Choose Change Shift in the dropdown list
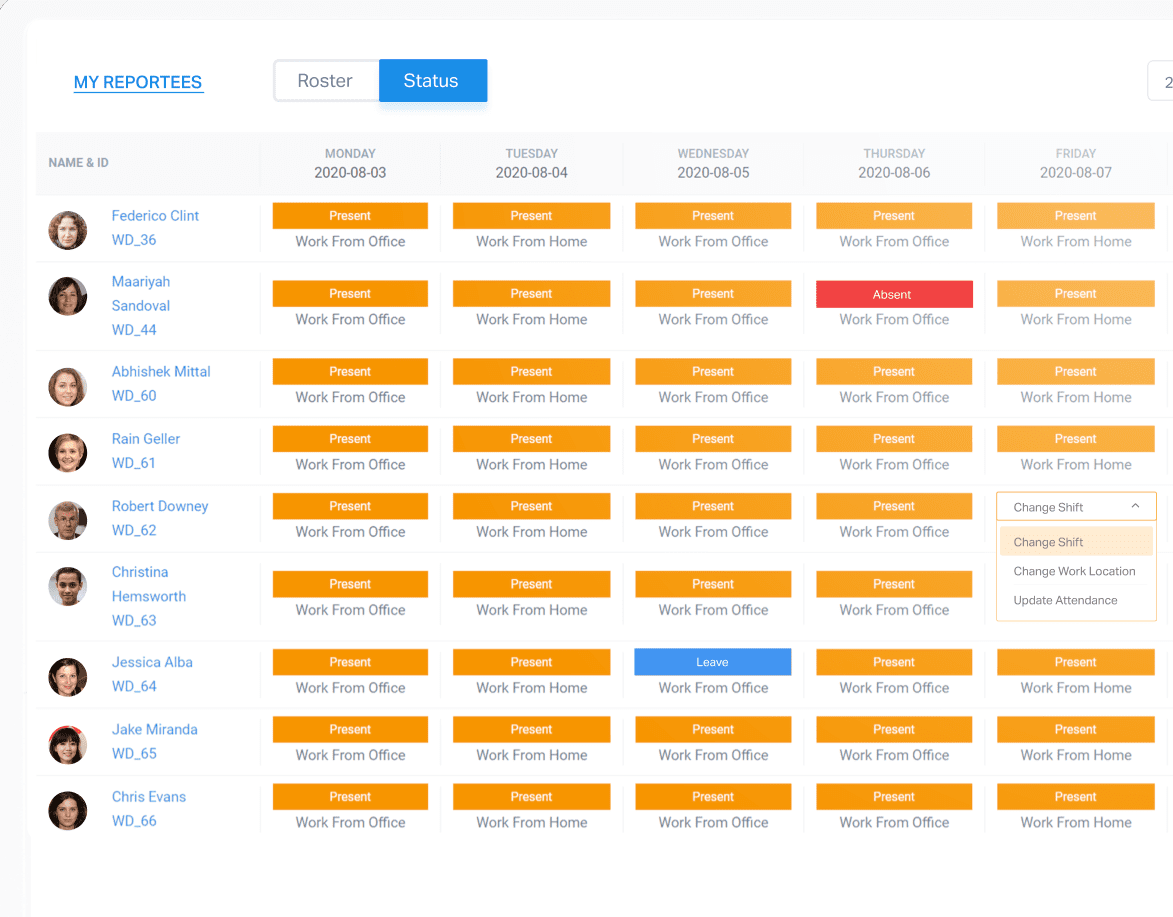Screen dimensions: 1173x917 pyautogui.click(x=1076, y=542)
